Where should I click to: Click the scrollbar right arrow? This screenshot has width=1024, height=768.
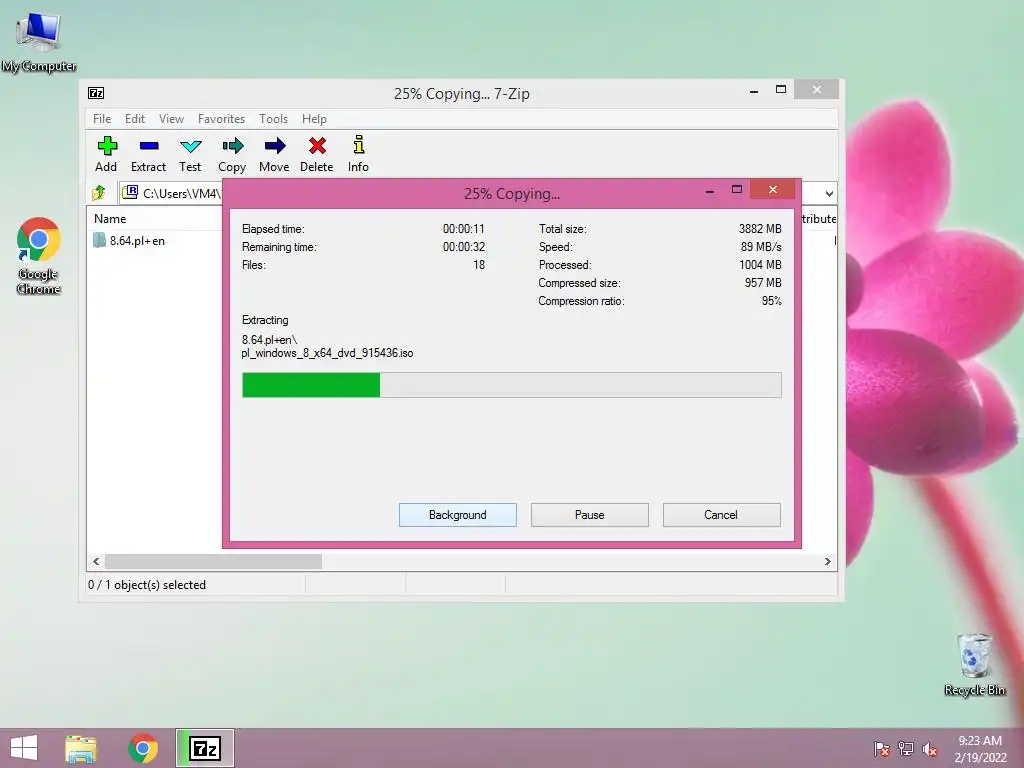827,562
